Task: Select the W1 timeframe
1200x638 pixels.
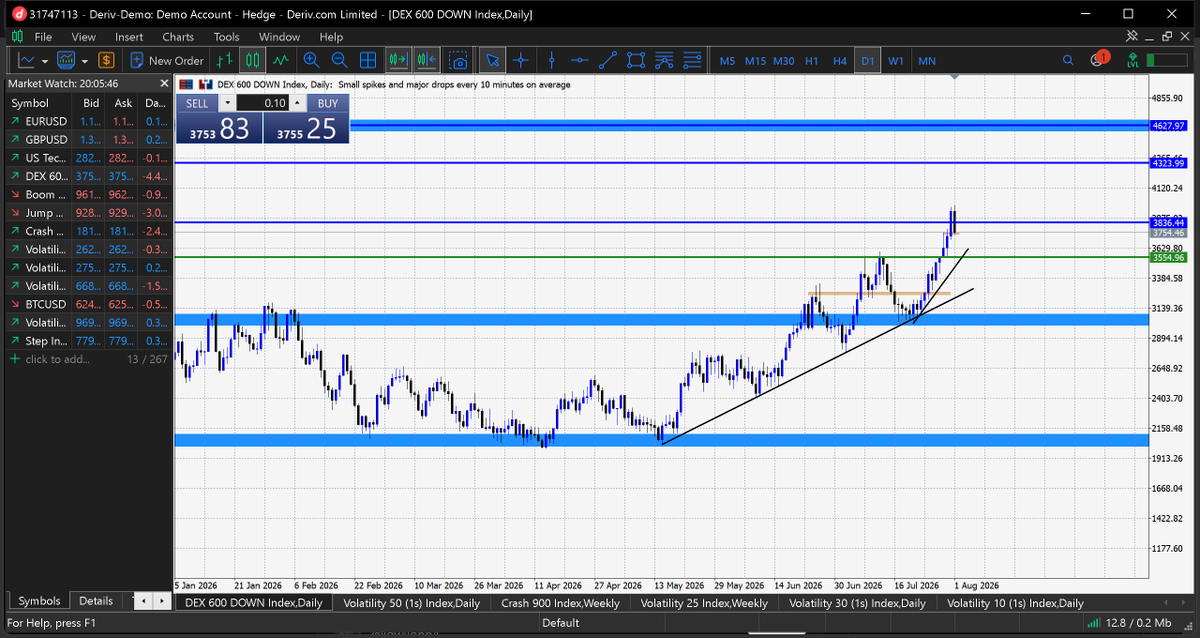Action: pyautogui.click(x=896, y=61)
